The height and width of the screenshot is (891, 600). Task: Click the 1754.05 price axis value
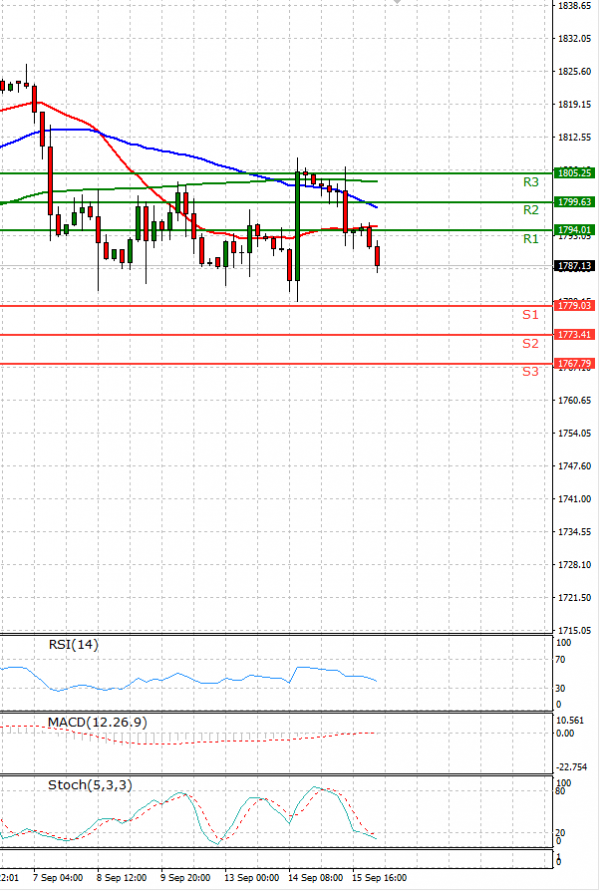point(574,434)
